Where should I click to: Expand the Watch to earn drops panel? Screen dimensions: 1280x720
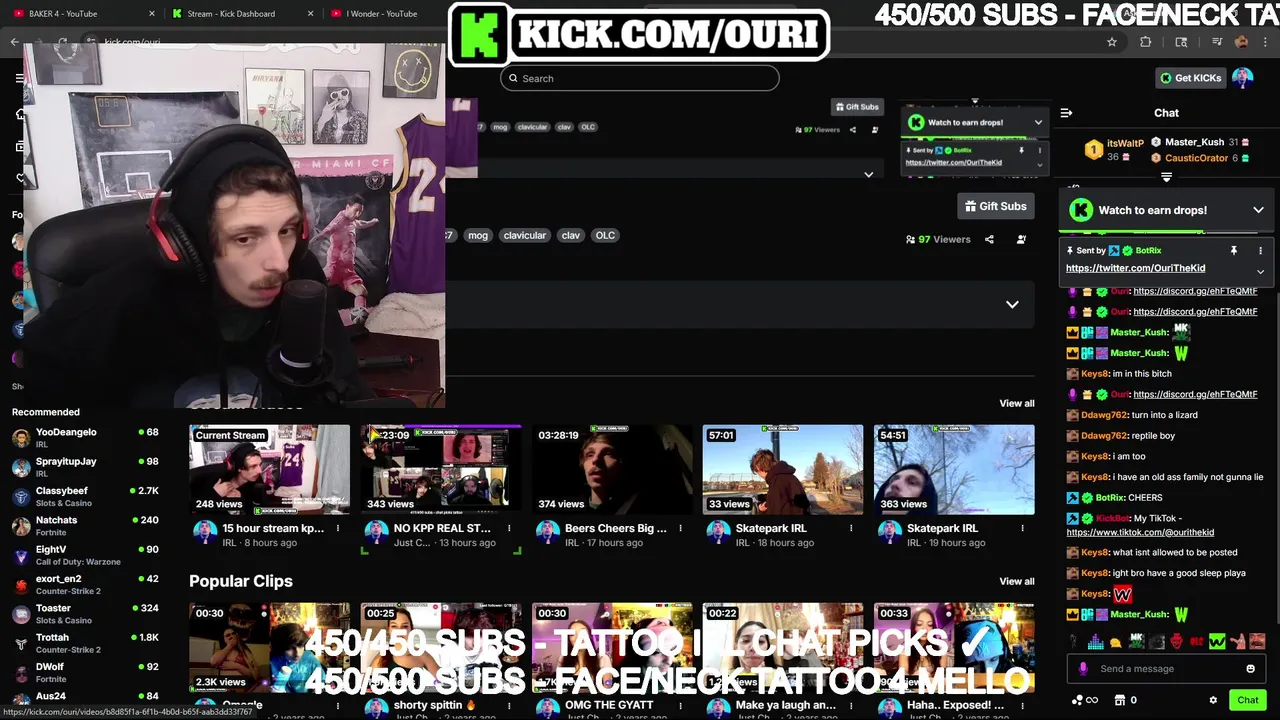pyautogui.click(x=1258, y=210)
